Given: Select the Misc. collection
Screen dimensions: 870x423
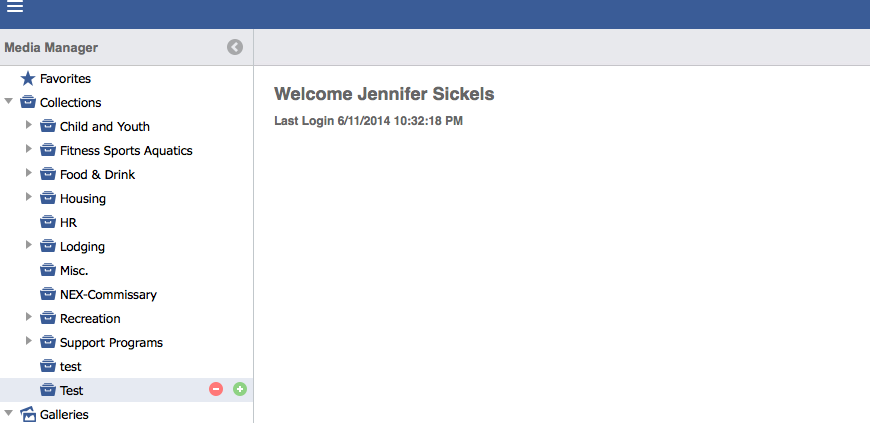Looking at the screenshot, I should pos(74,270).
